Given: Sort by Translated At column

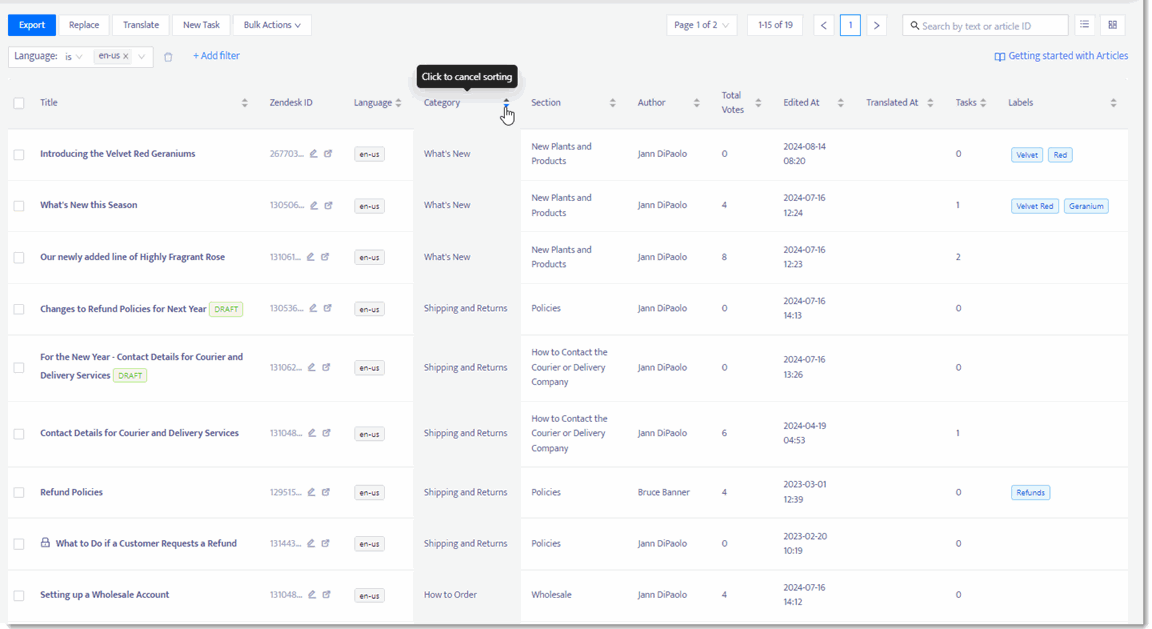Looking at the screenshot, I should click(x=930, y=103).
